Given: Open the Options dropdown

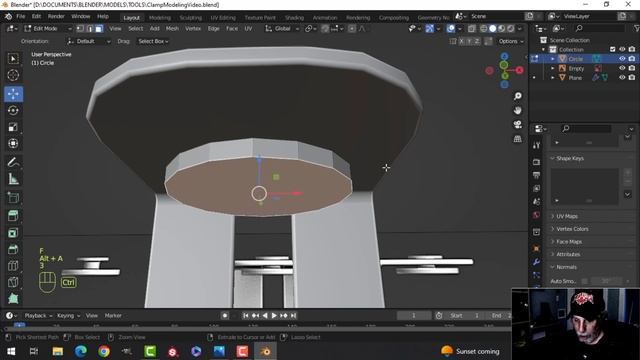Looking at the screenshot, I should point(511,41).
